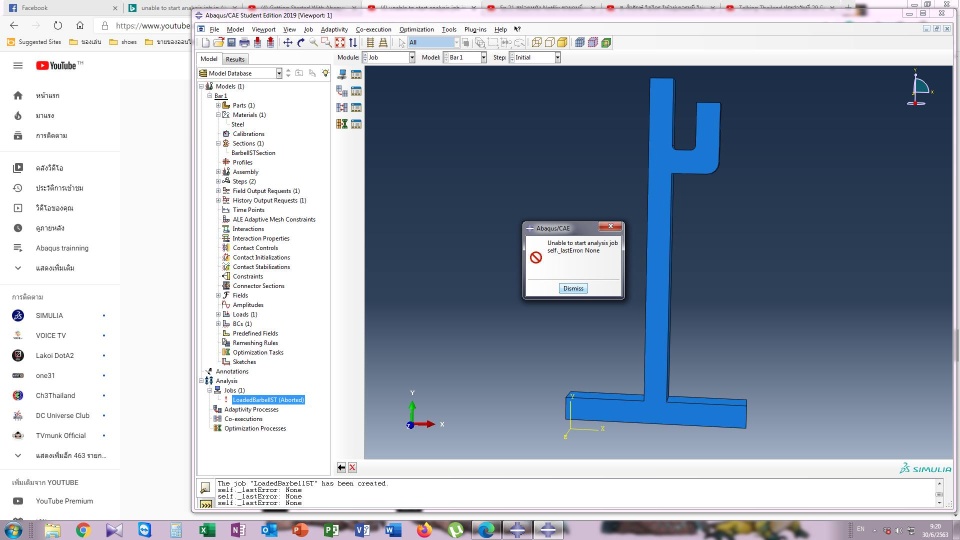
Task: Dismiss the Abaqus/CAE error dialog
Action: point(573,288)
